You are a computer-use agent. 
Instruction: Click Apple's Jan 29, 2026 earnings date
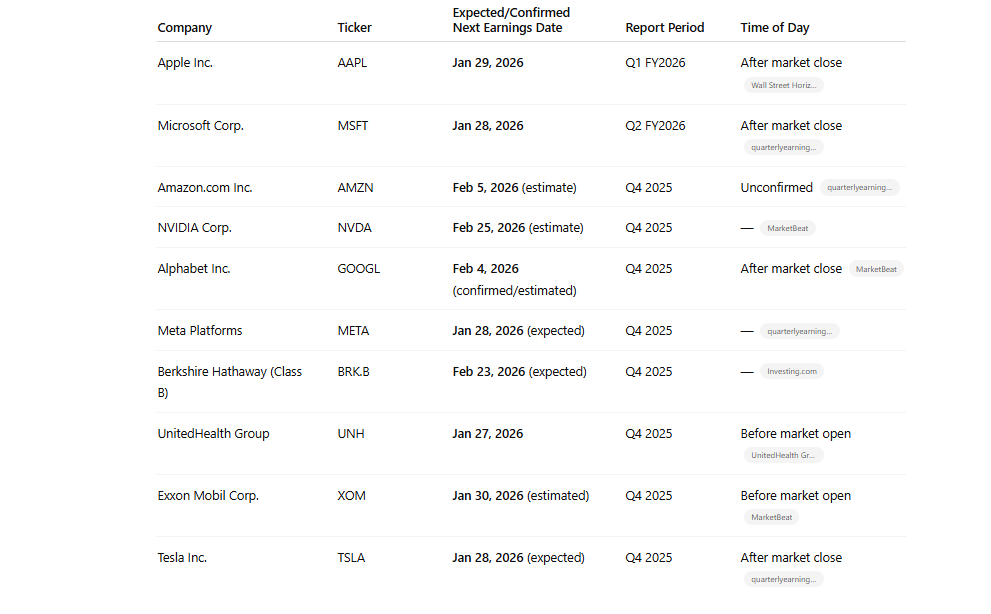488,63
